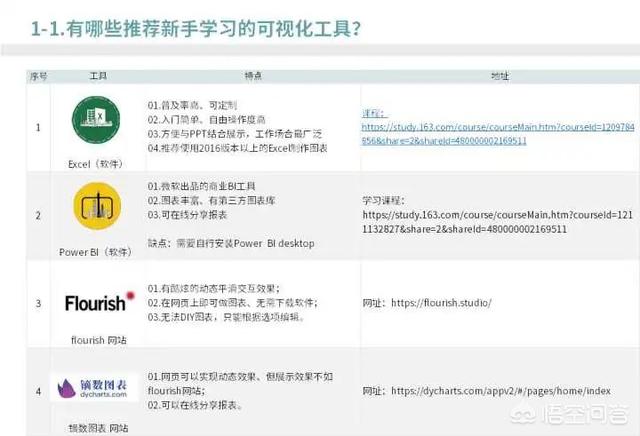Click the Power BI study.163.com course URL
The image size is (640, 436).
point(497,222)
